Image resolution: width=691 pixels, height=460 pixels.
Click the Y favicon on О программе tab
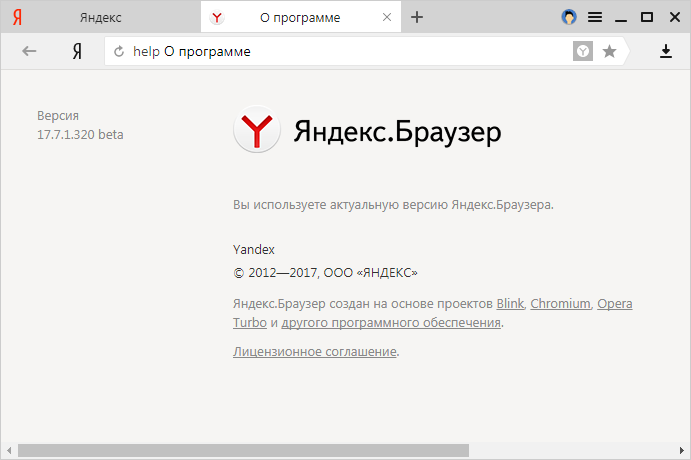click(x=216, y=18)
